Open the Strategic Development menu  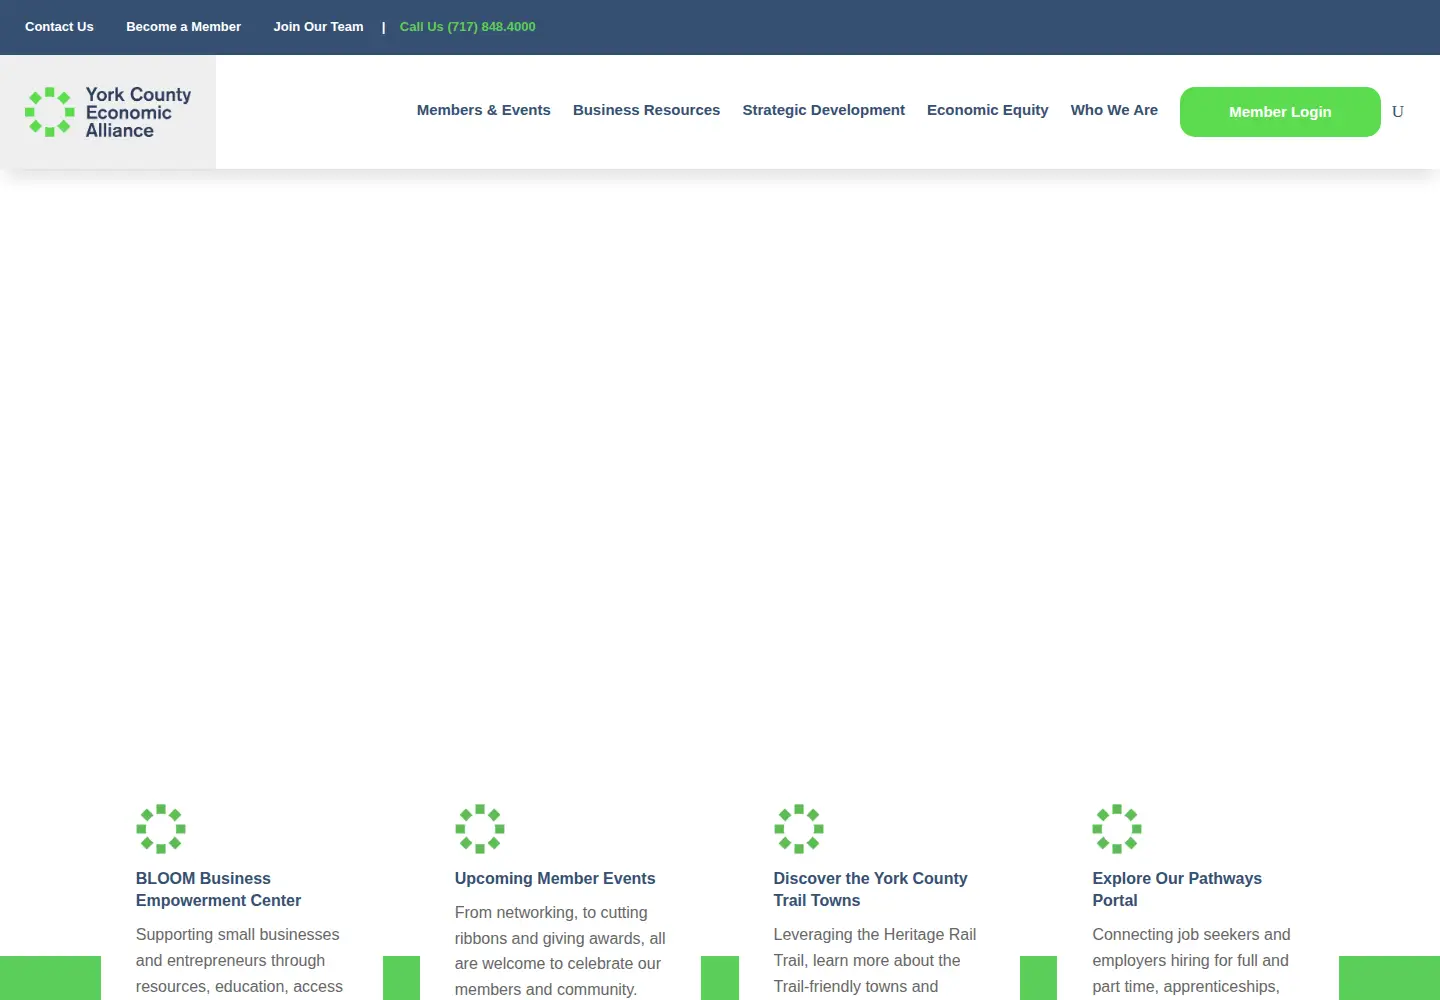[824, 110]
